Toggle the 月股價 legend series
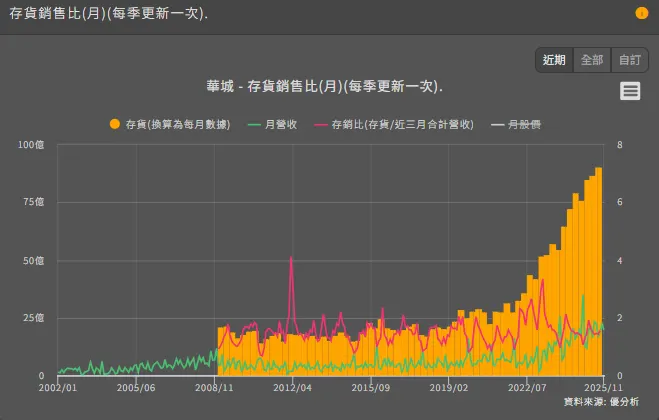The width and height of the screenshot is (659, 420). [516, 124]
